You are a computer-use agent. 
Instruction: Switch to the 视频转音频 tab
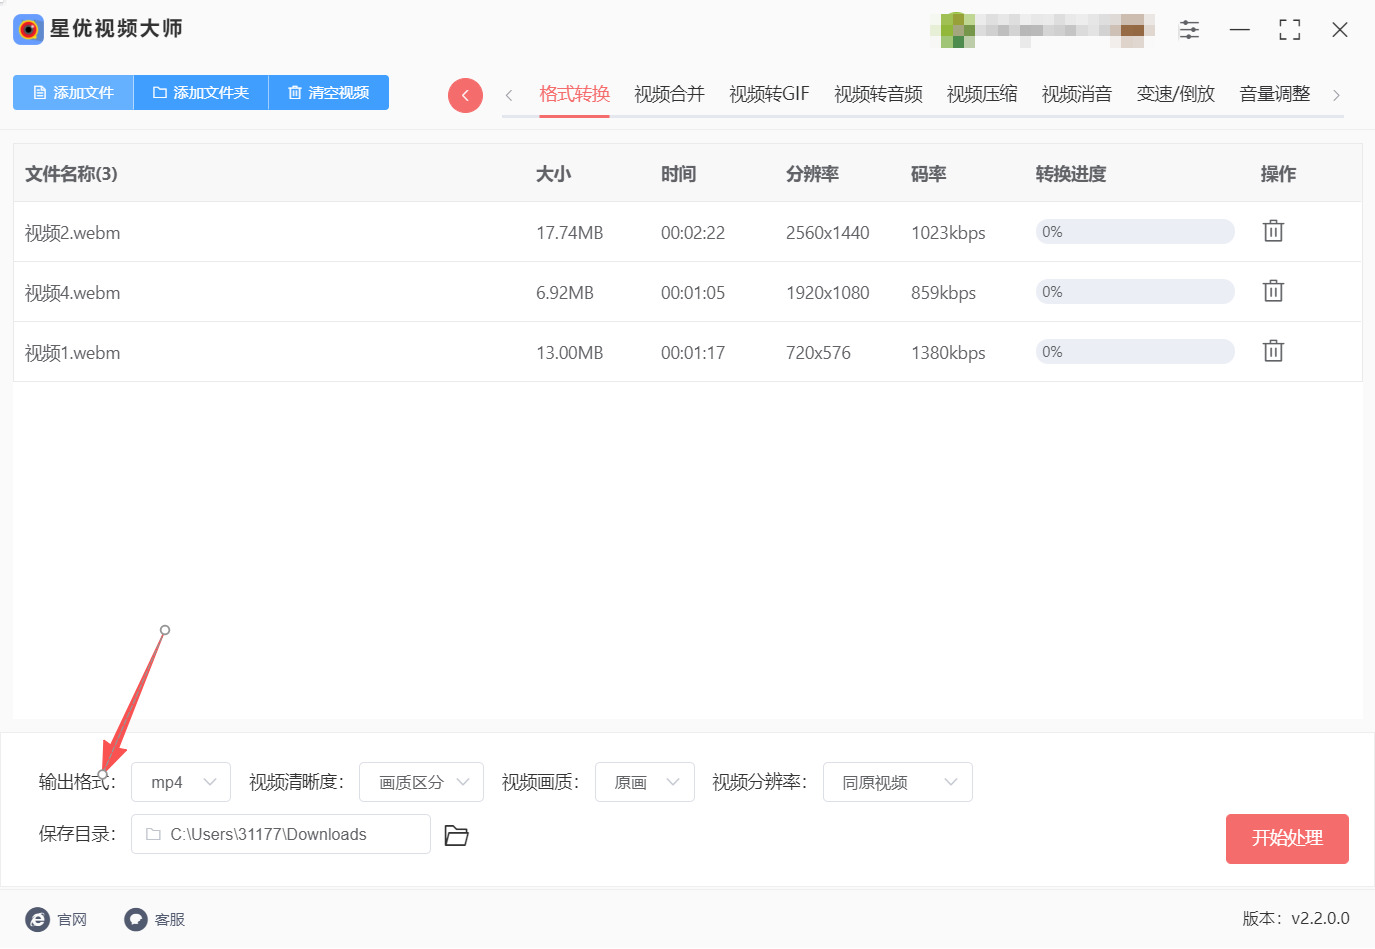pos(878,94)
